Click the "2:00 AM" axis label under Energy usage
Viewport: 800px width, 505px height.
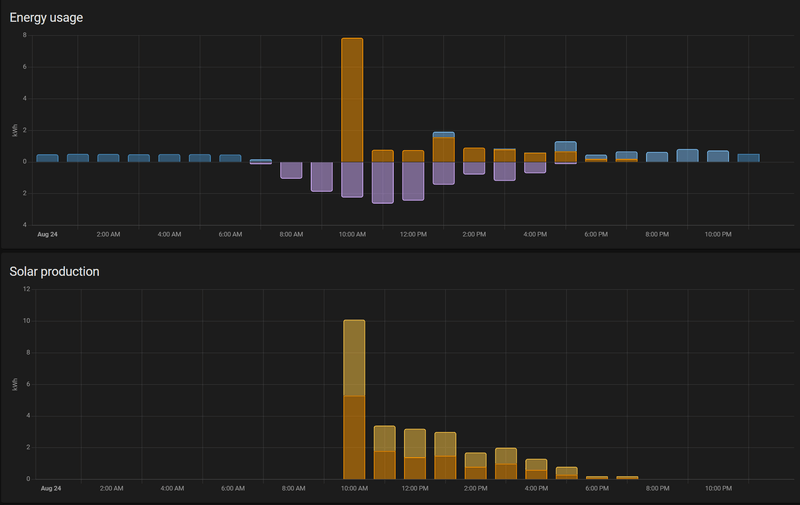108,235
